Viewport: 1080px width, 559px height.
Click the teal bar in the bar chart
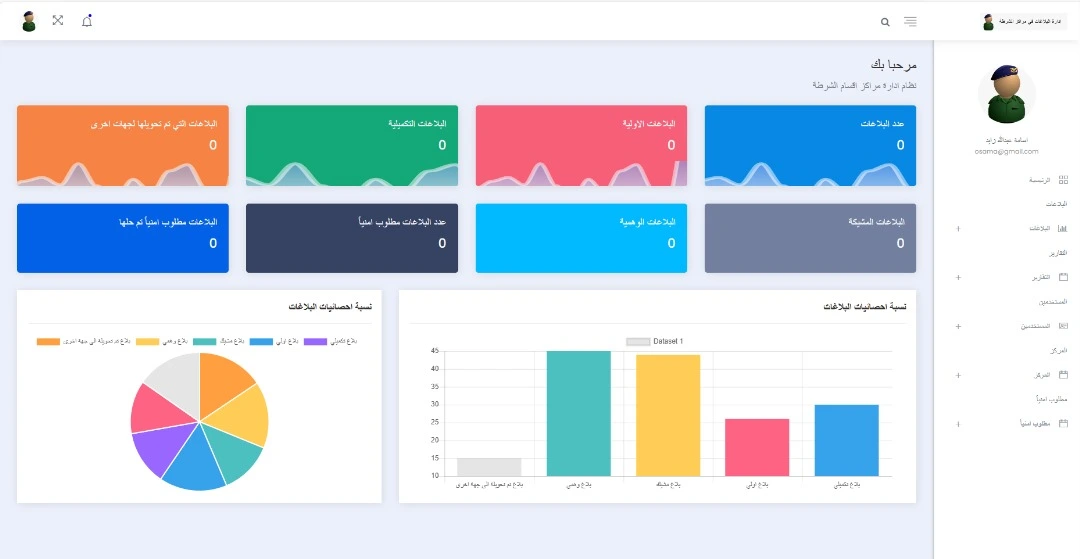coord(578,413)
